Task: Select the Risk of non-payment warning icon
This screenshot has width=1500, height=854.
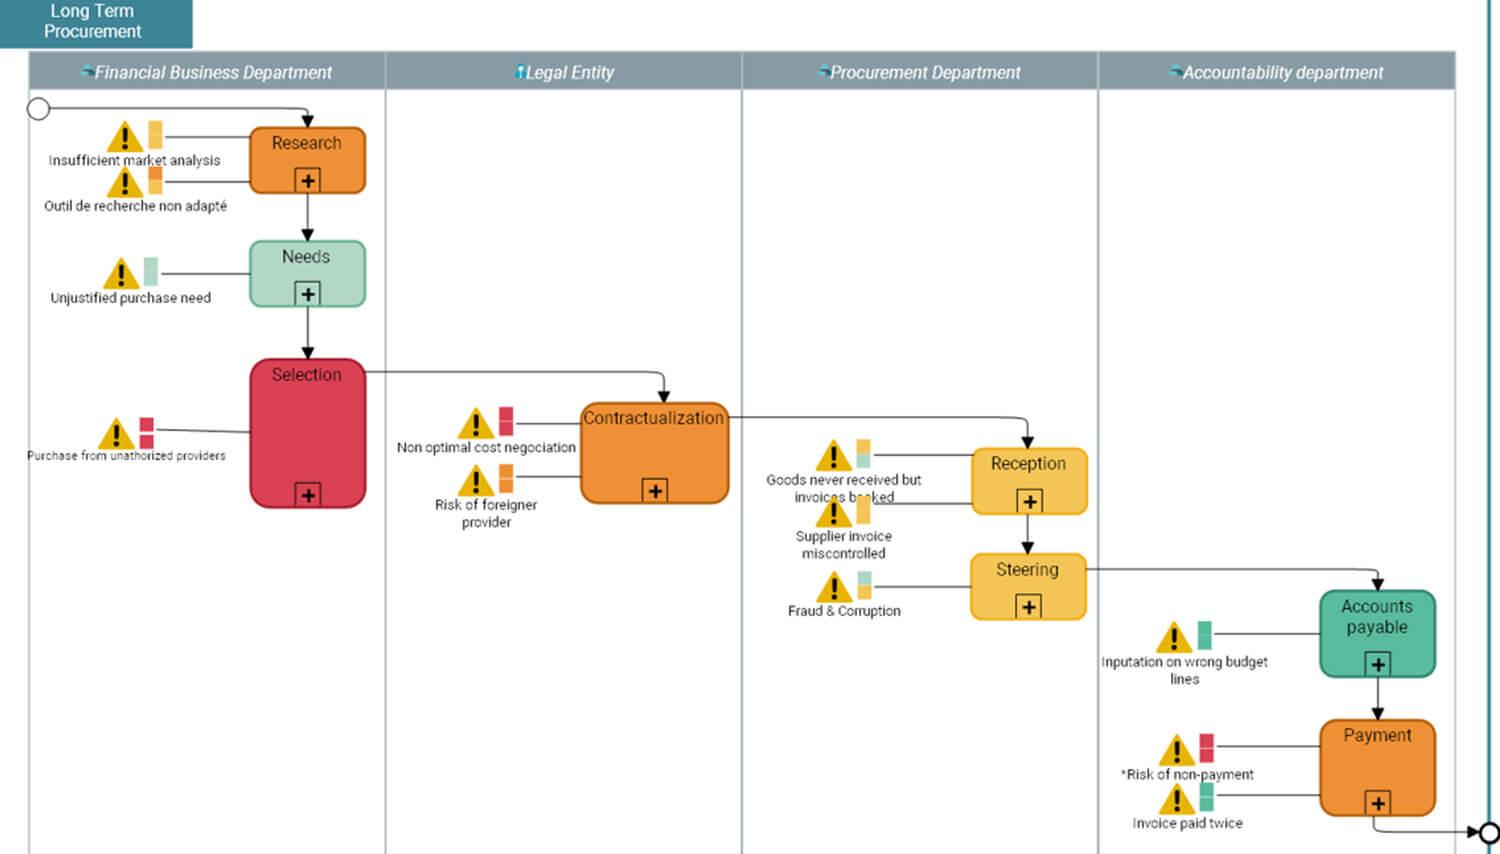Action: tap(1177, 751)
